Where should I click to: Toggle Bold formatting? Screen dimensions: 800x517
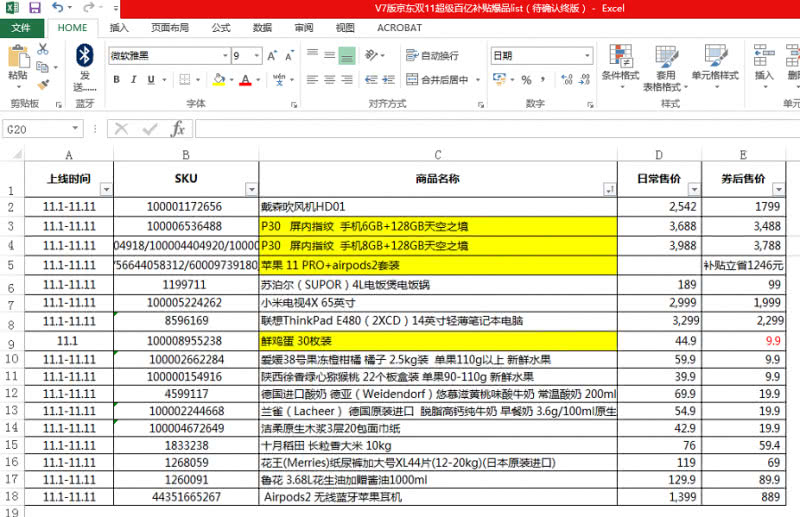tap(117, 80)
